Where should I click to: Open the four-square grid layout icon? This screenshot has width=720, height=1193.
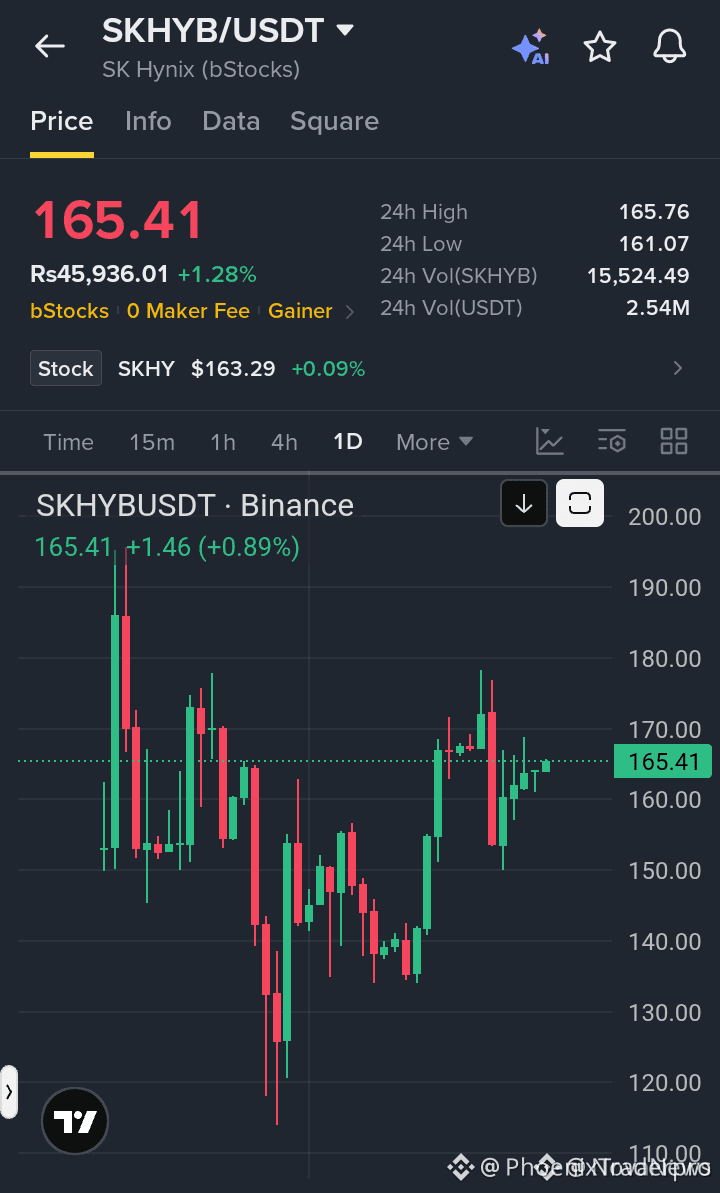click(674, 441)
